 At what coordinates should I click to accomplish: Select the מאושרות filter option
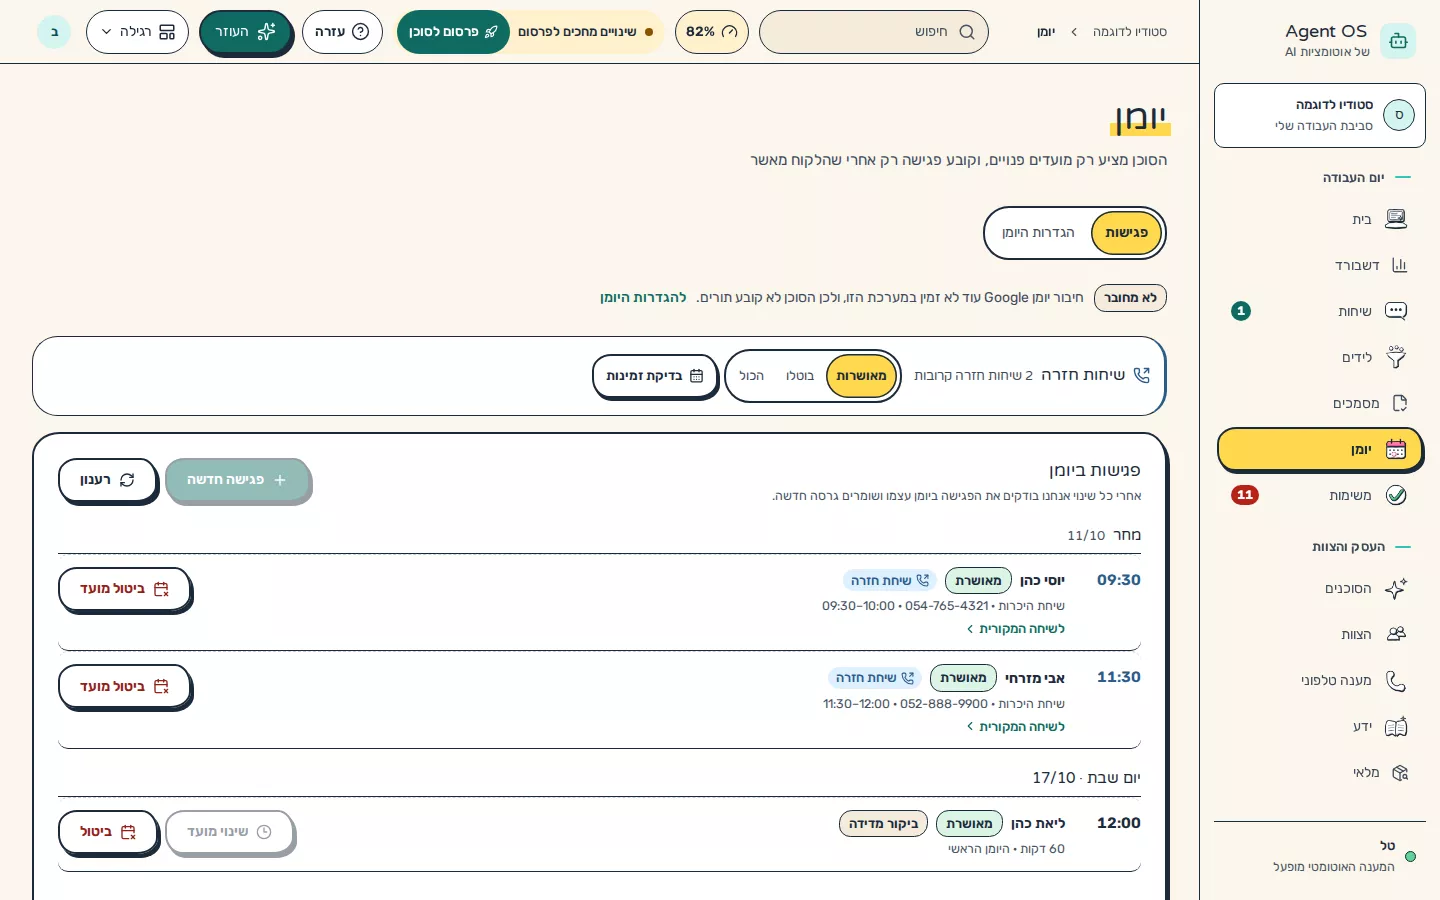click(861, 376)
